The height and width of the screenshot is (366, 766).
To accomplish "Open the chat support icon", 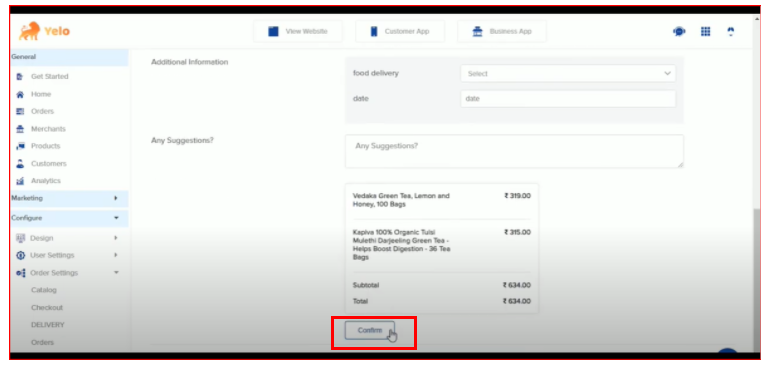I will [x=679, y=31].
